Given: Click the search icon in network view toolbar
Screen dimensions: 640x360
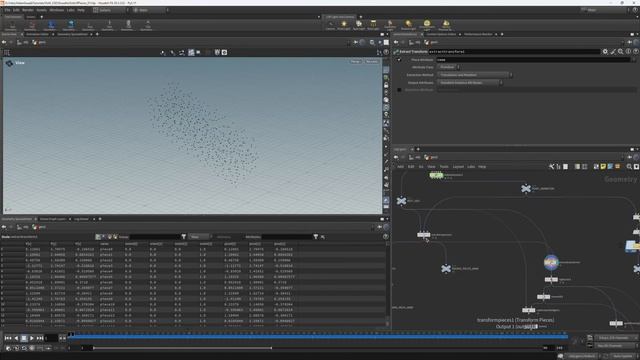Looking at the screenshot, I should click(x=629, y=167).
